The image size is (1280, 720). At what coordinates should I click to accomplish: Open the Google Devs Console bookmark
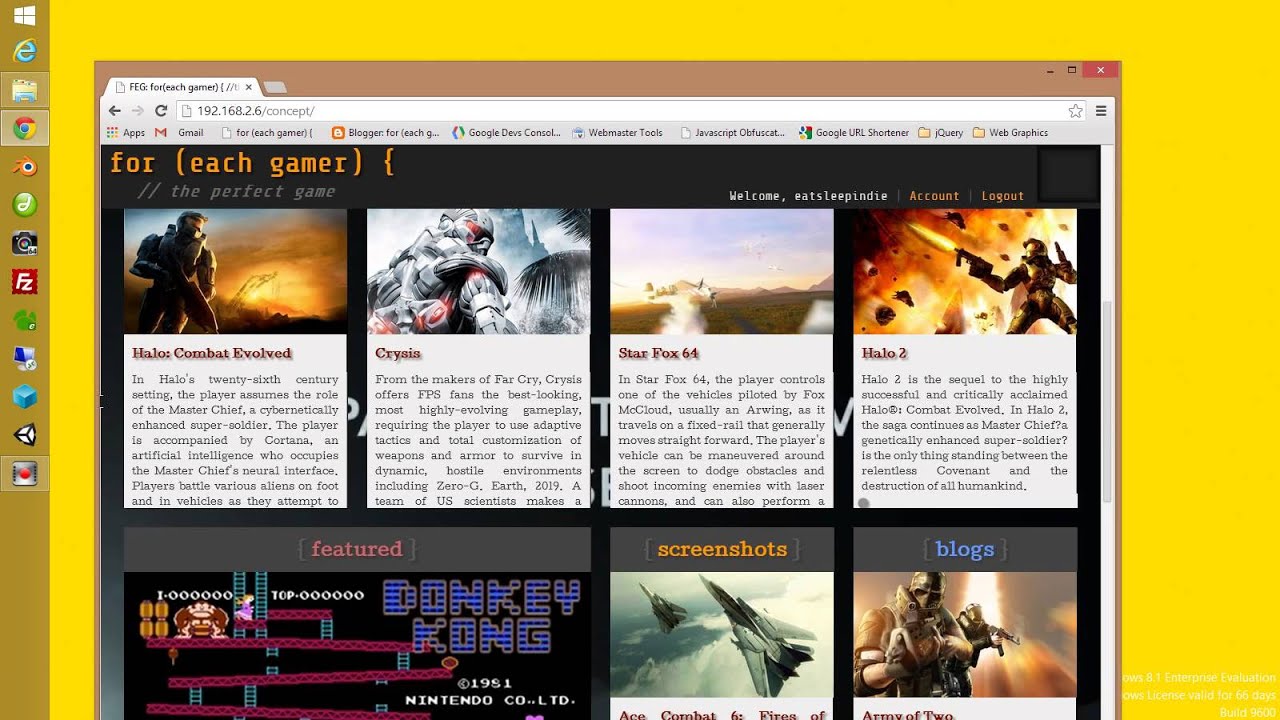(506, 132)
